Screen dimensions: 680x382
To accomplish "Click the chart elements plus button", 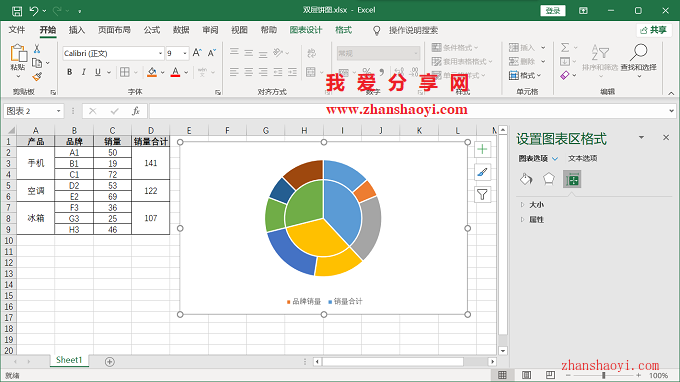I will click(482, 150).
